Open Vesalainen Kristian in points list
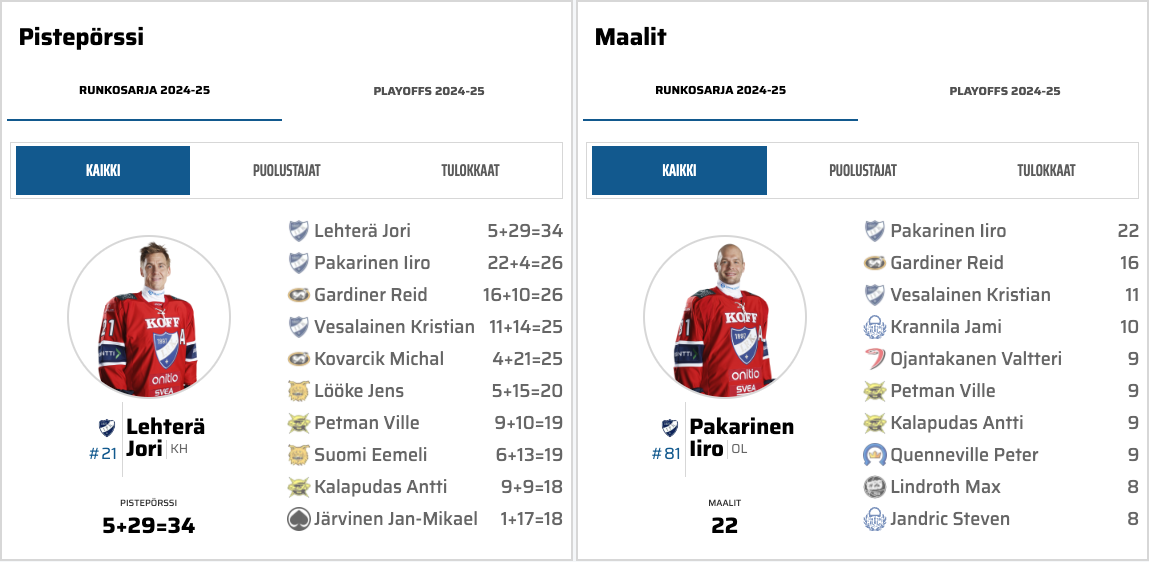 394,327
